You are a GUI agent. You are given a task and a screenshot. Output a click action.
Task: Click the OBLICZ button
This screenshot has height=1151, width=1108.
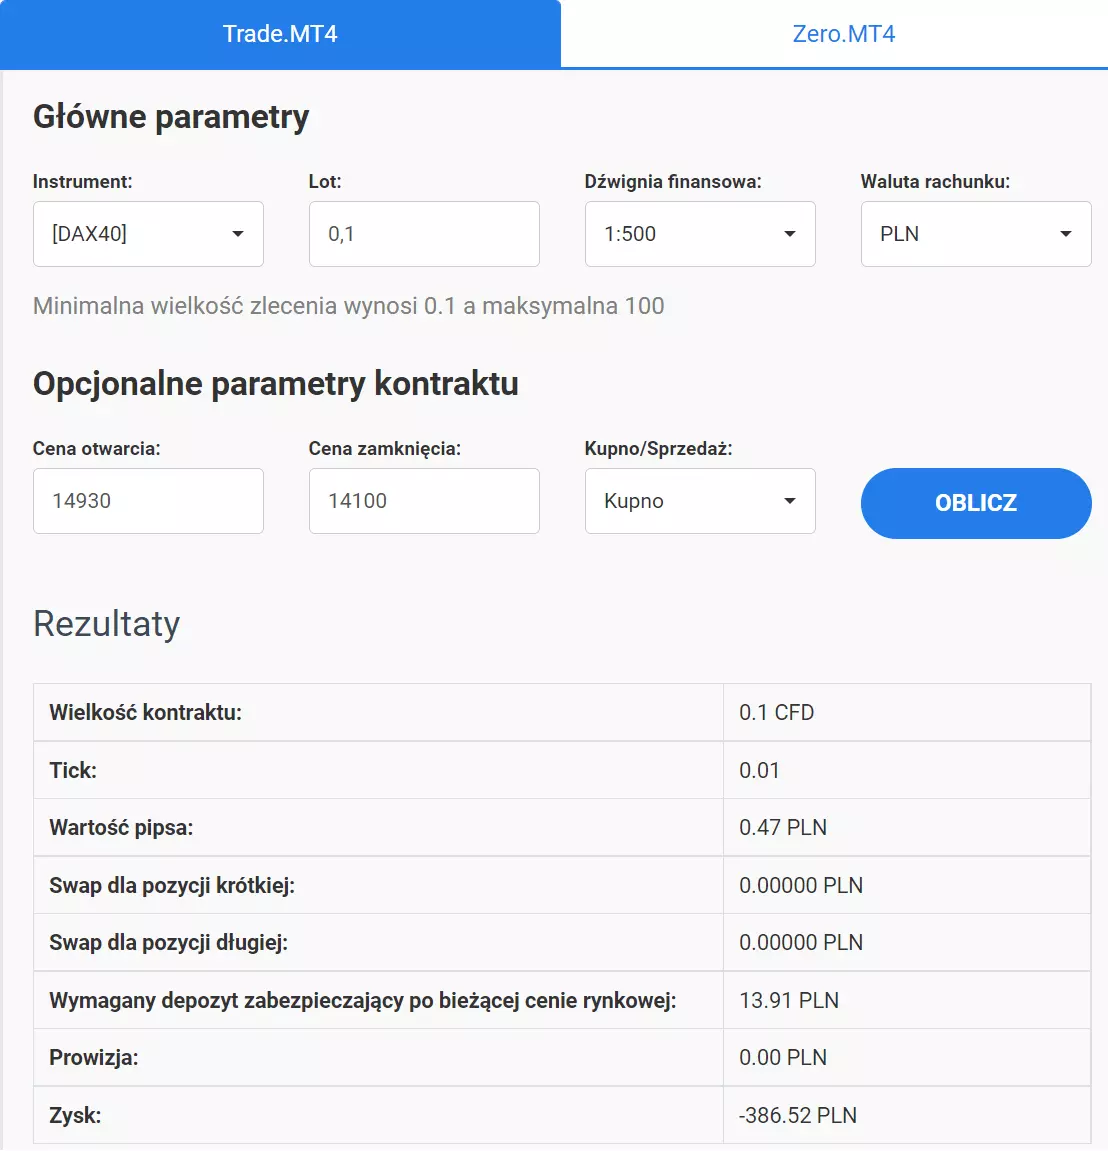977,504
